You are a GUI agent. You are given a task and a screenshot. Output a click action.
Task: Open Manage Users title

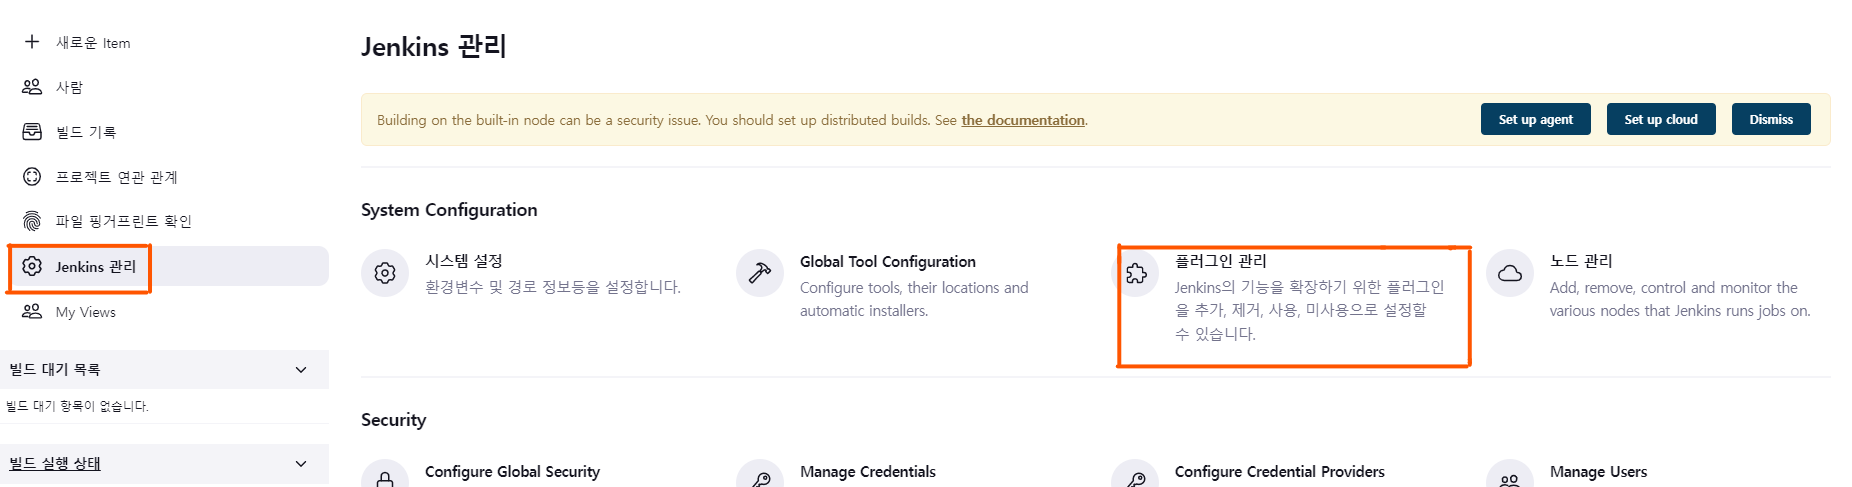[1598, 472]
